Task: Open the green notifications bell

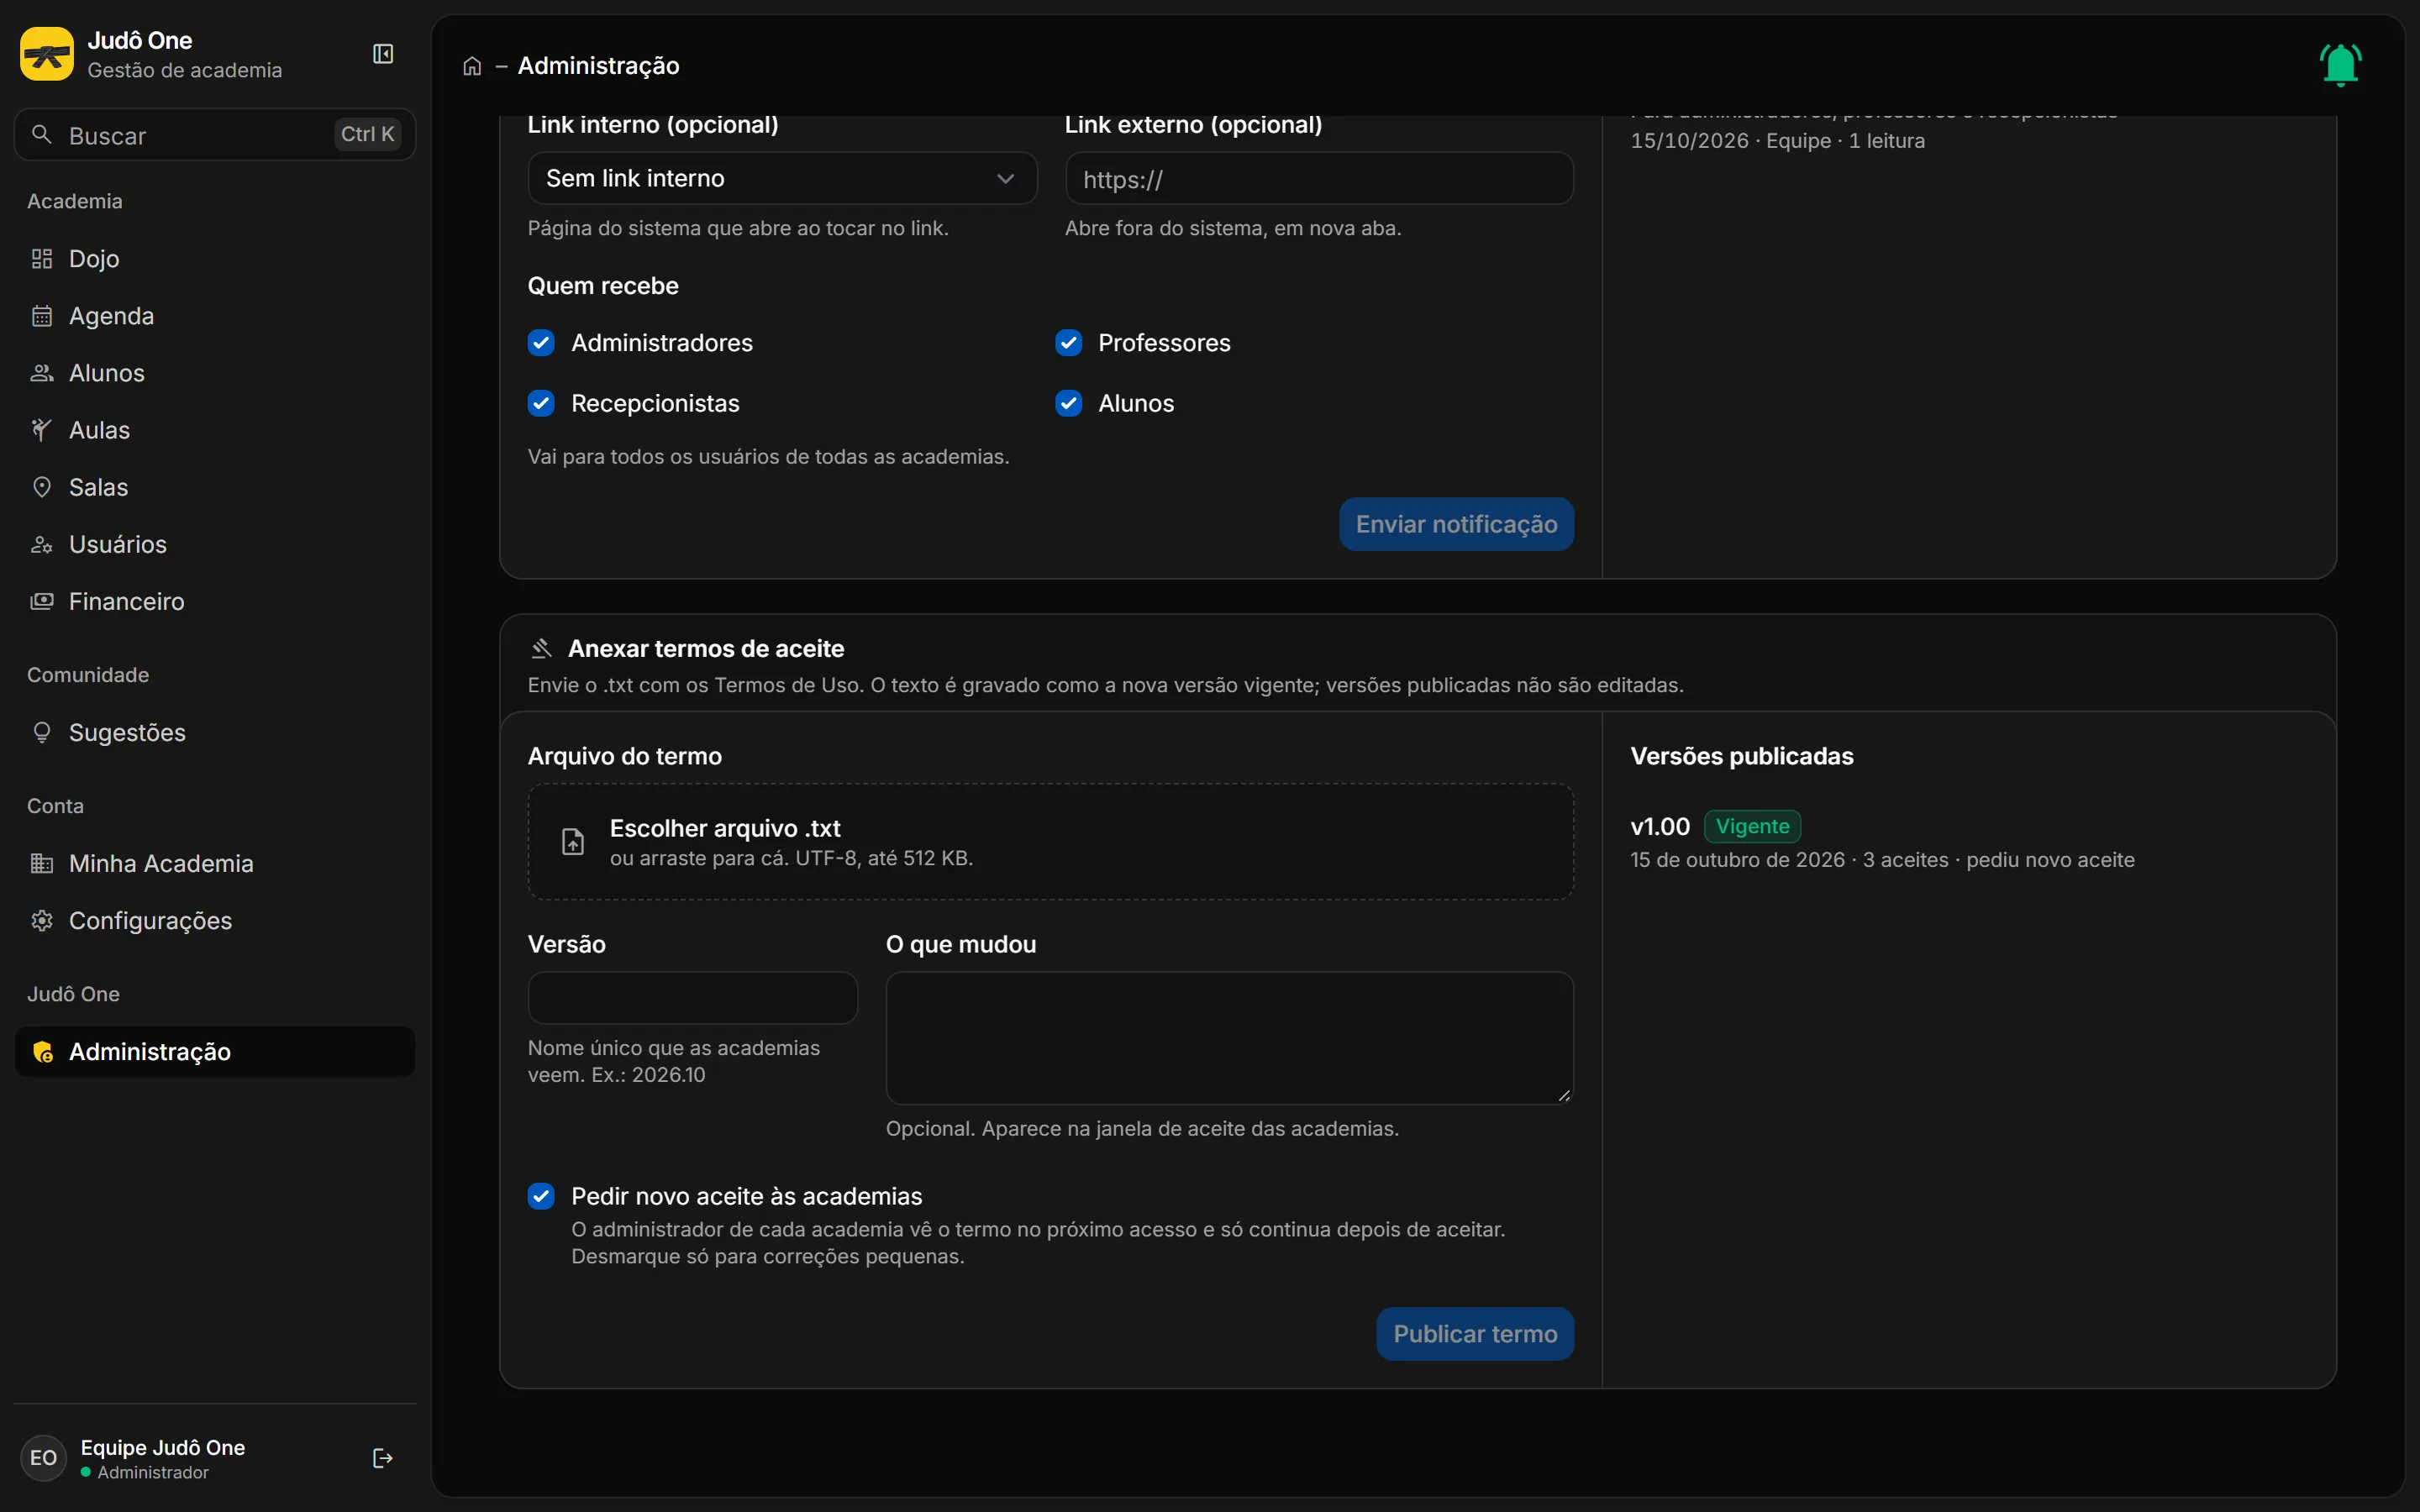Action: pyautogui.click(x=2340, y=65)
